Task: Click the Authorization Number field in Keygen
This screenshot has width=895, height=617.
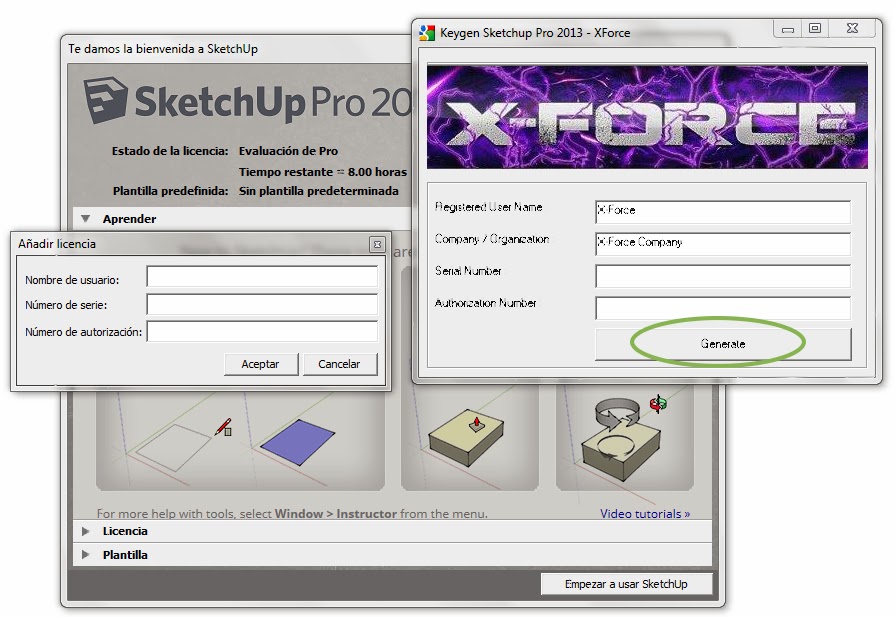Action: 723,308
